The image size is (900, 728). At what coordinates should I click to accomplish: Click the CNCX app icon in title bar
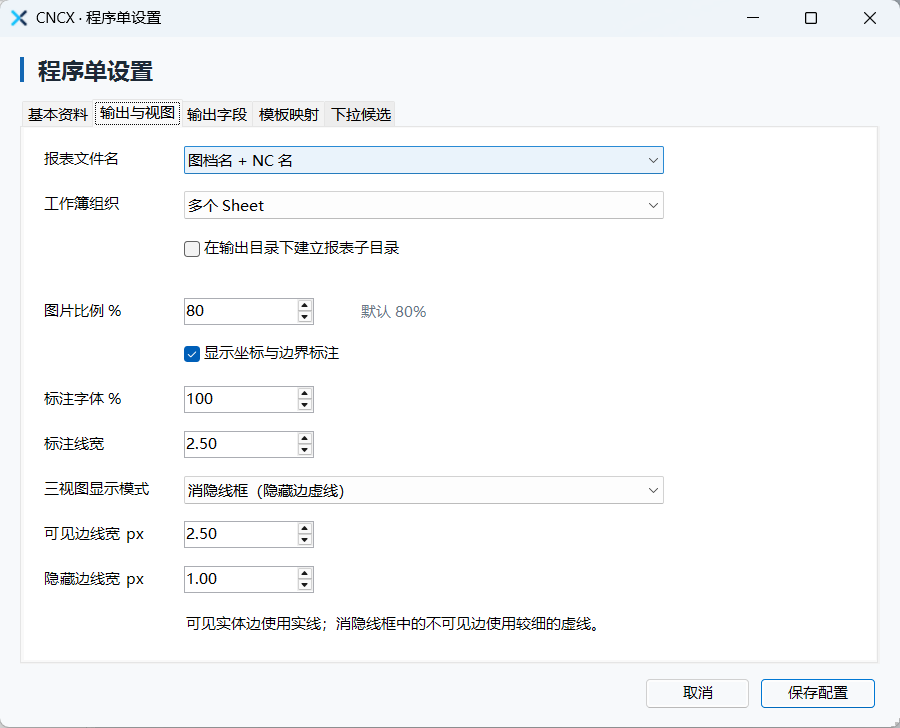click(19, 18)
